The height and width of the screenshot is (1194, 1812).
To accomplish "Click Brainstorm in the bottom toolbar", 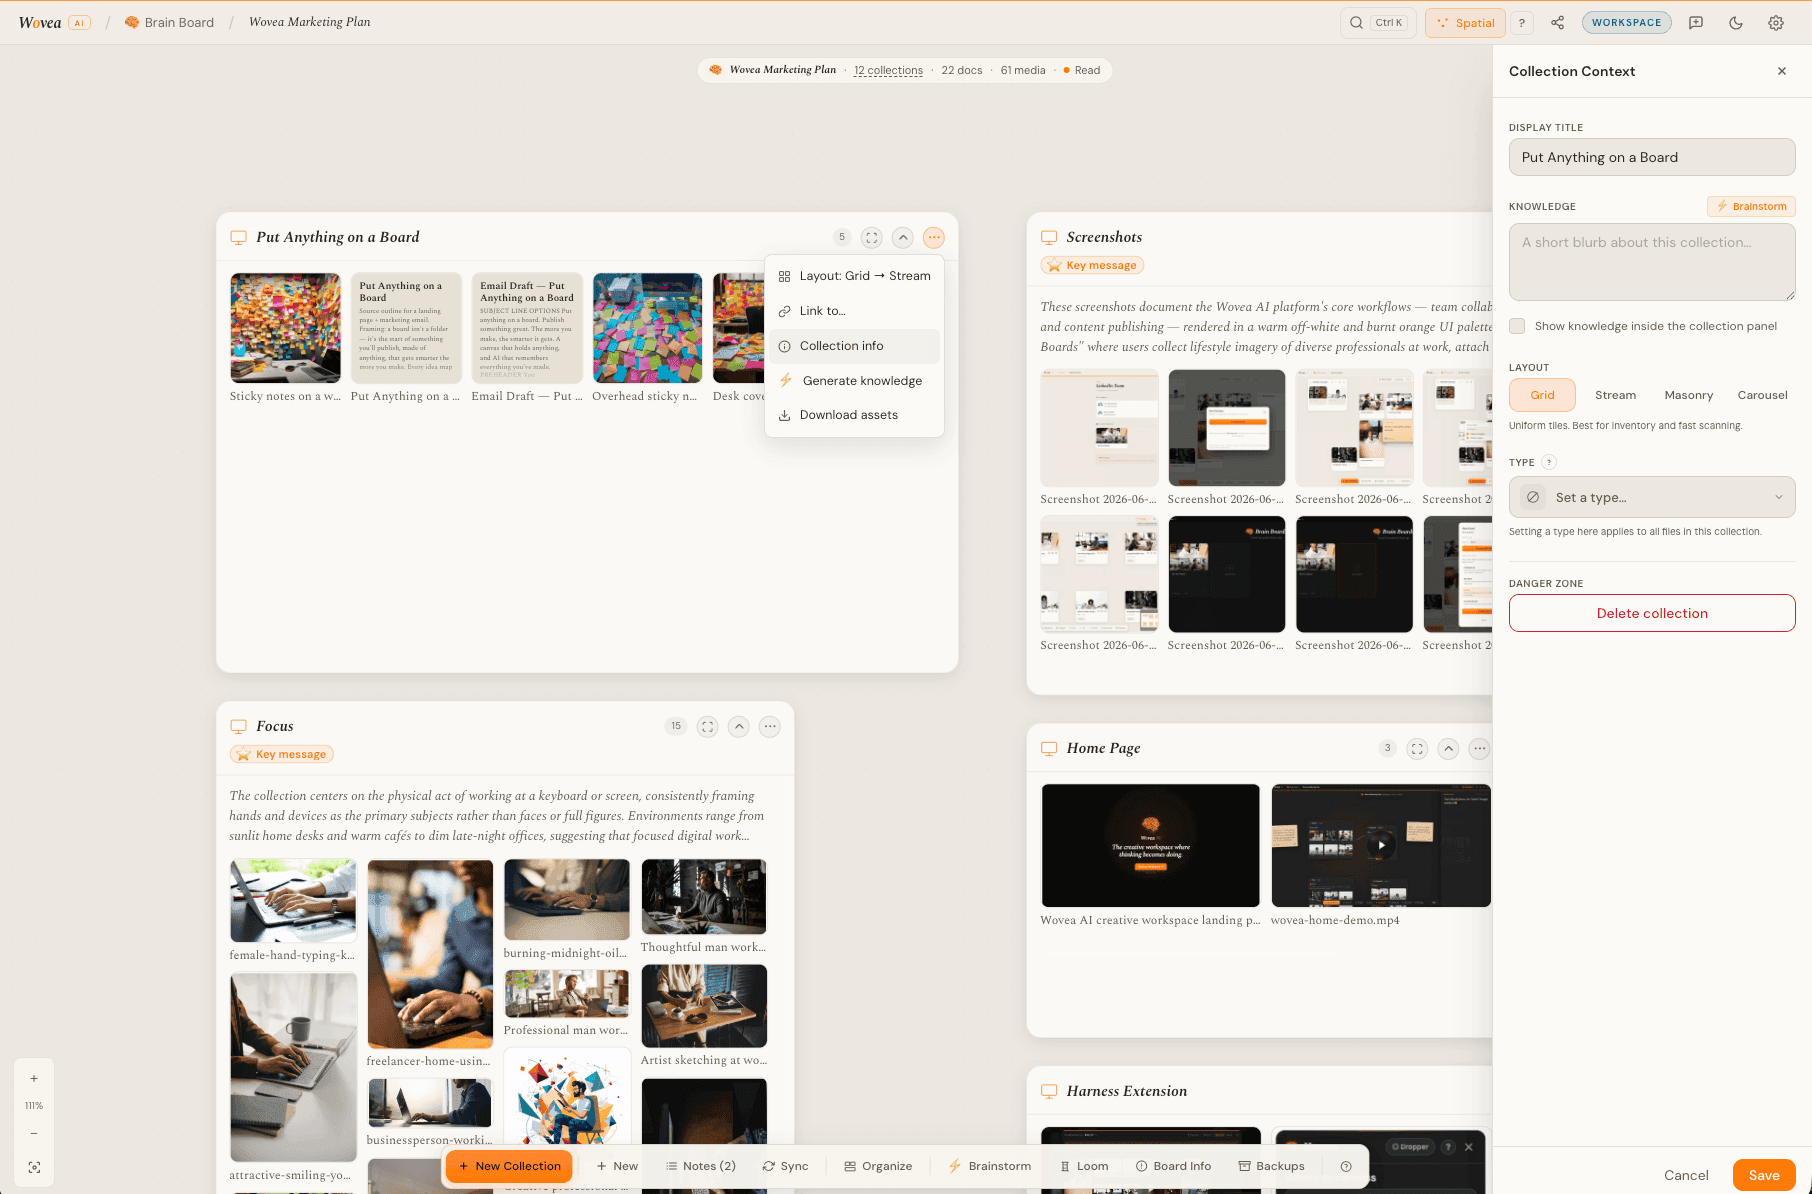I will coord(989,1166).
